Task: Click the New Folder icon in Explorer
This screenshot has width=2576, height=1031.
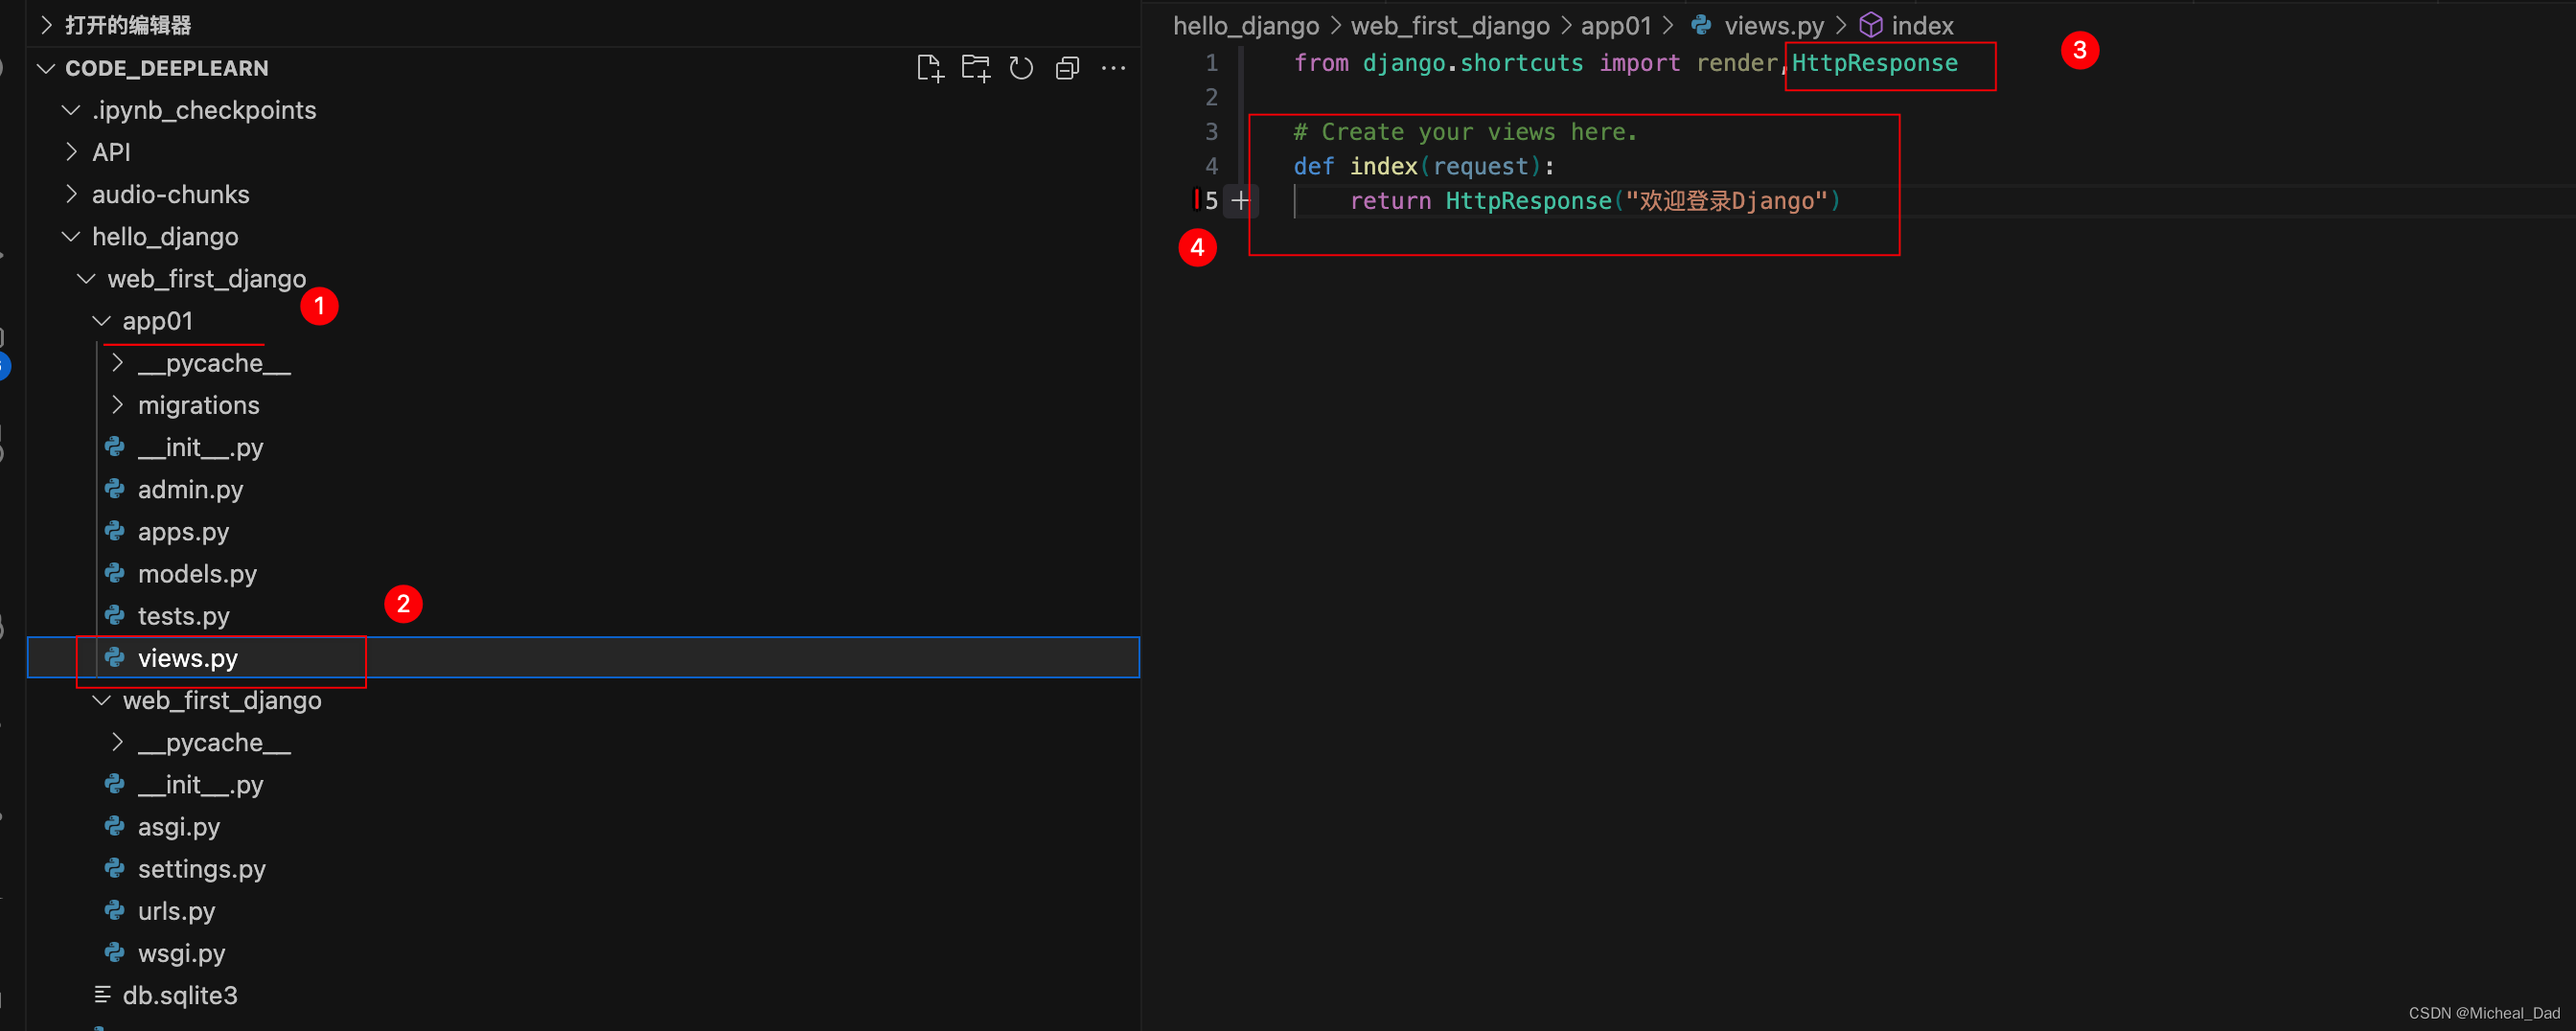Action: (976, 68)
